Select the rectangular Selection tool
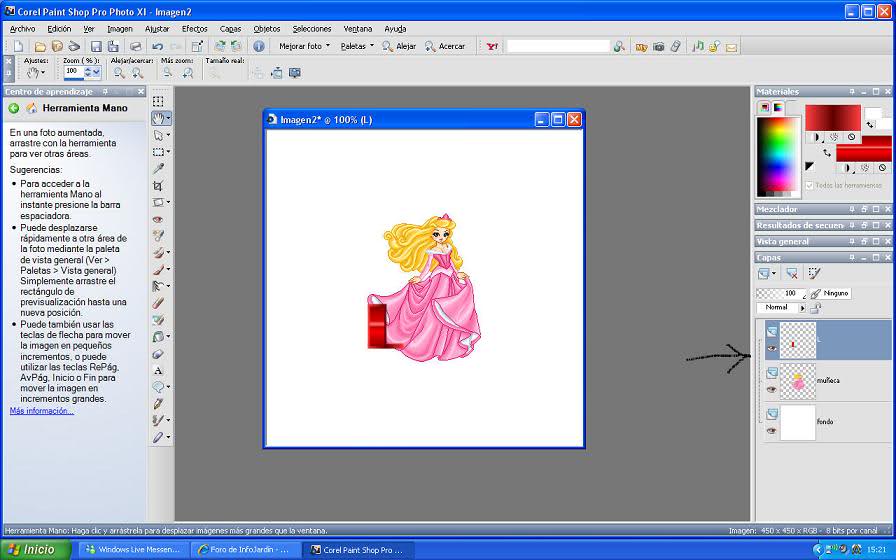 tap(158, 152)
